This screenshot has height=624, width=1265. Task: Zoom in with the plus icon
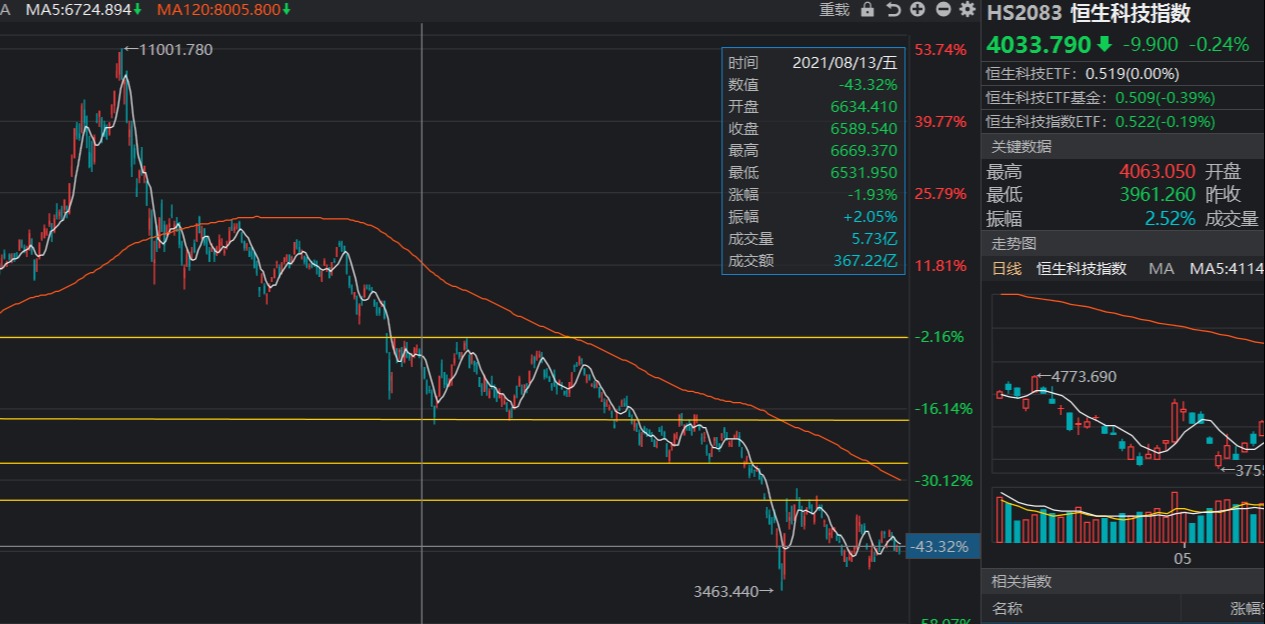click(917, 9)
